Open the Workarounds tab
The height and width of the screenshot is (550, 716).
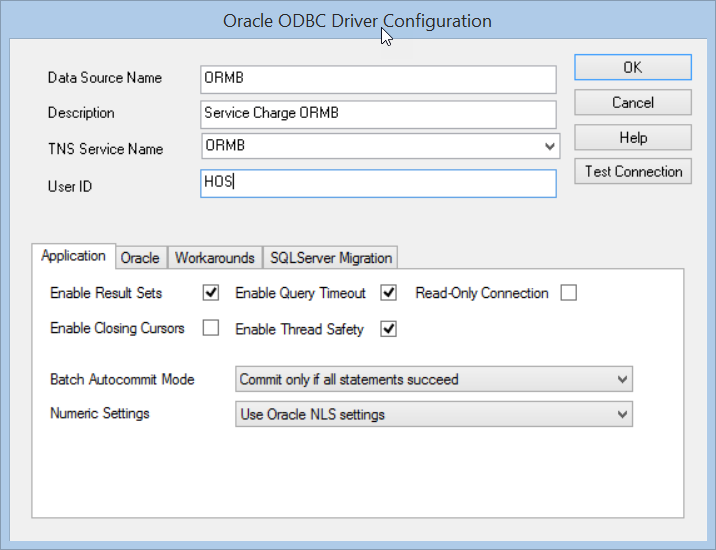[x=214, y=258]
